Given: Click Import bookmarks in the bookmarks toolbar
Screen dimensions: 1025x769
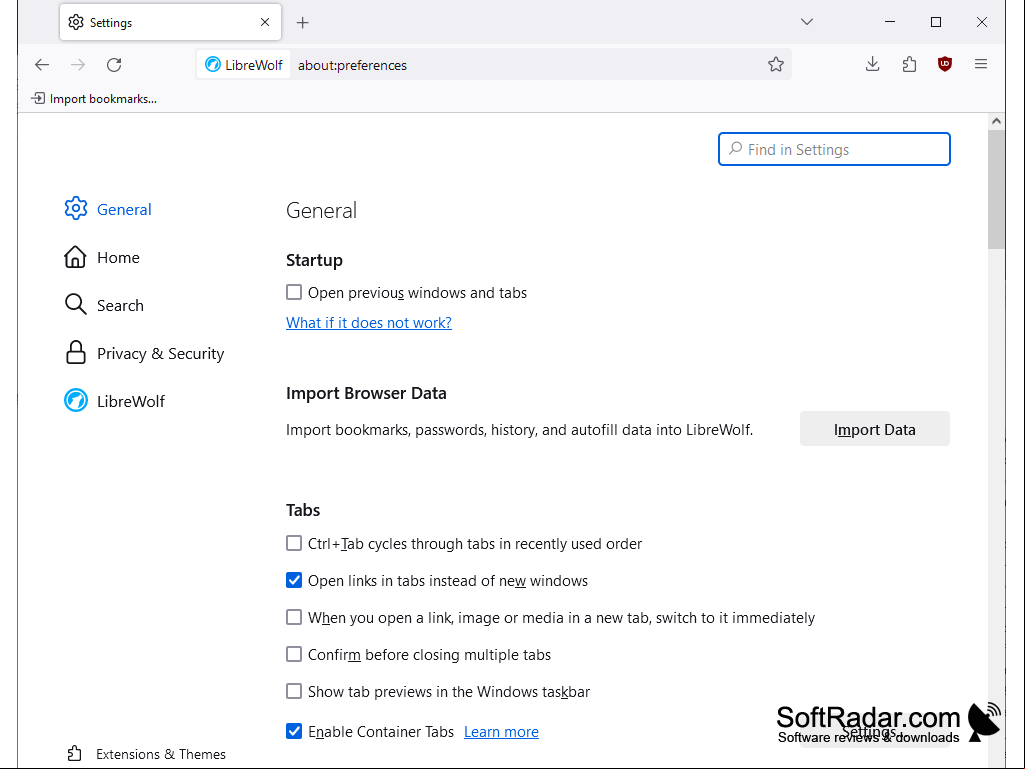Looking at the screenshot, I should coord(94,99).
